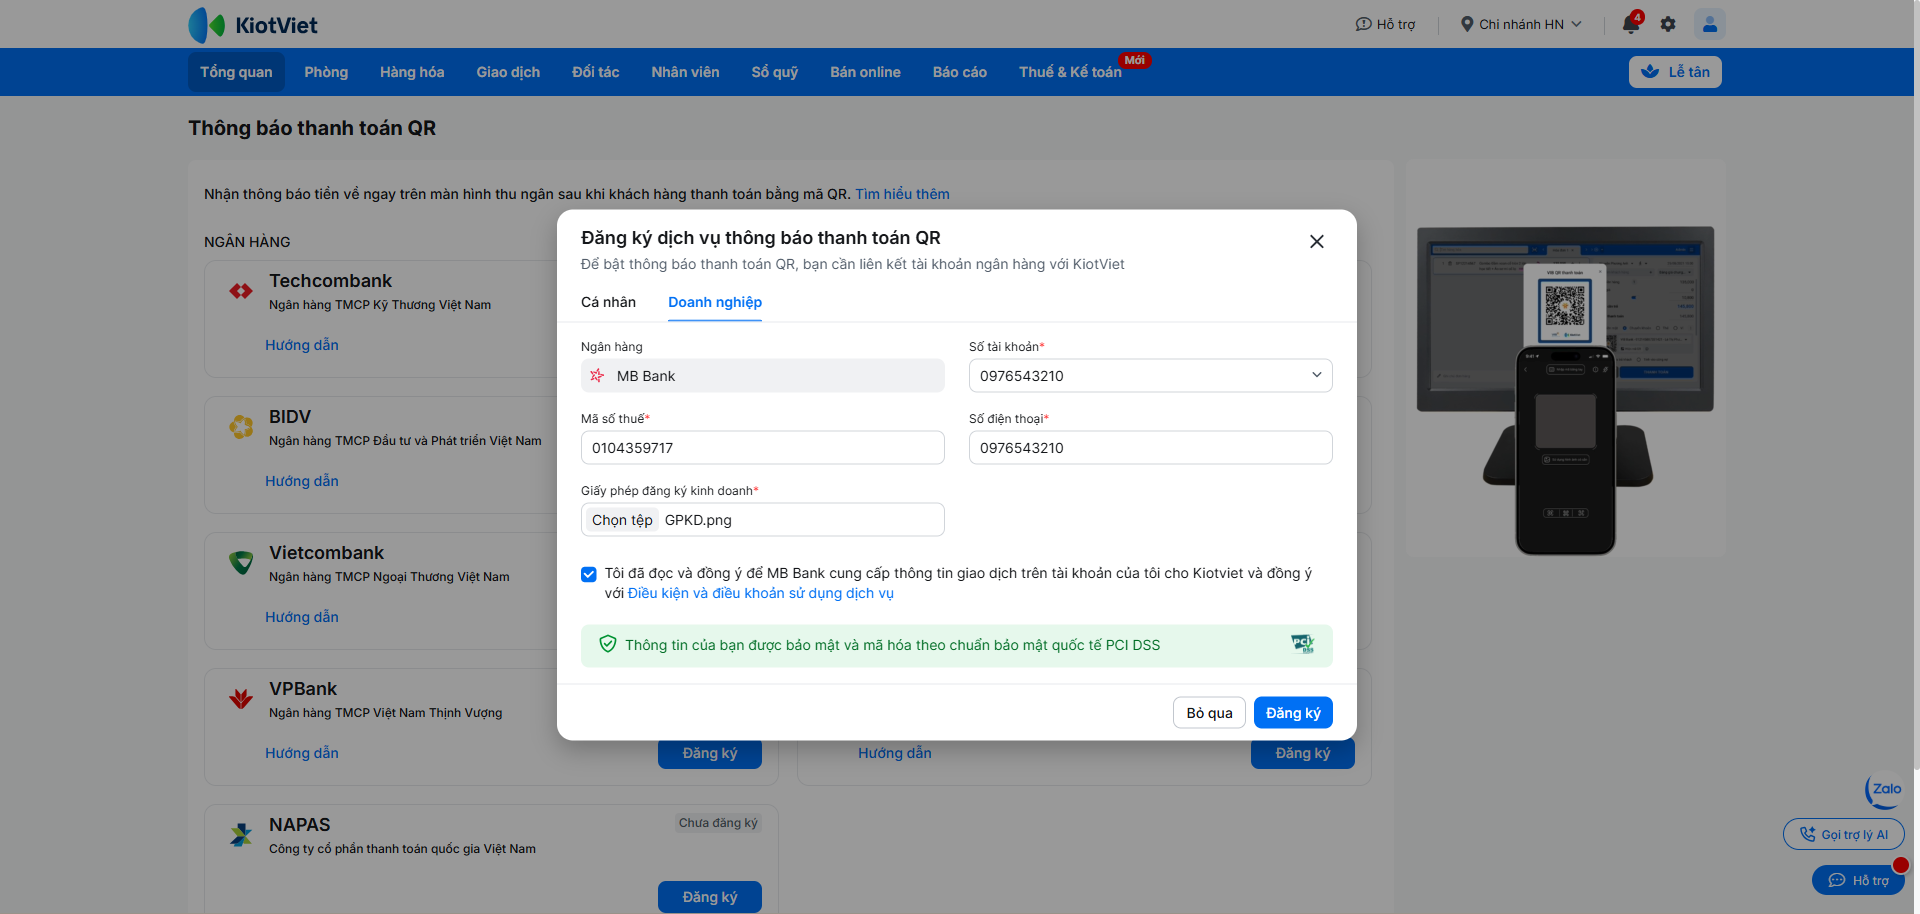Click the Techcombank logo icon

point(241,291)
